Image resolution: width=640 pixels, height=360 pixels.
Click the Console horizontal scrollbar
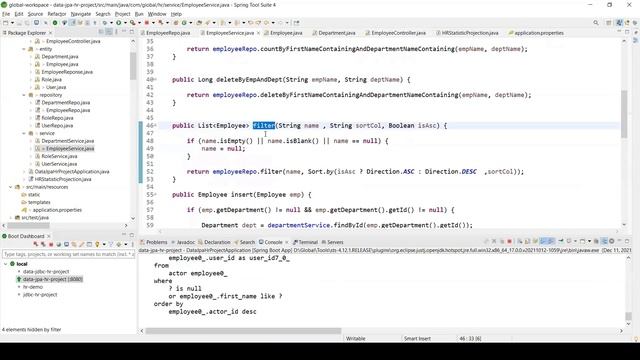(x=243, y=331)
